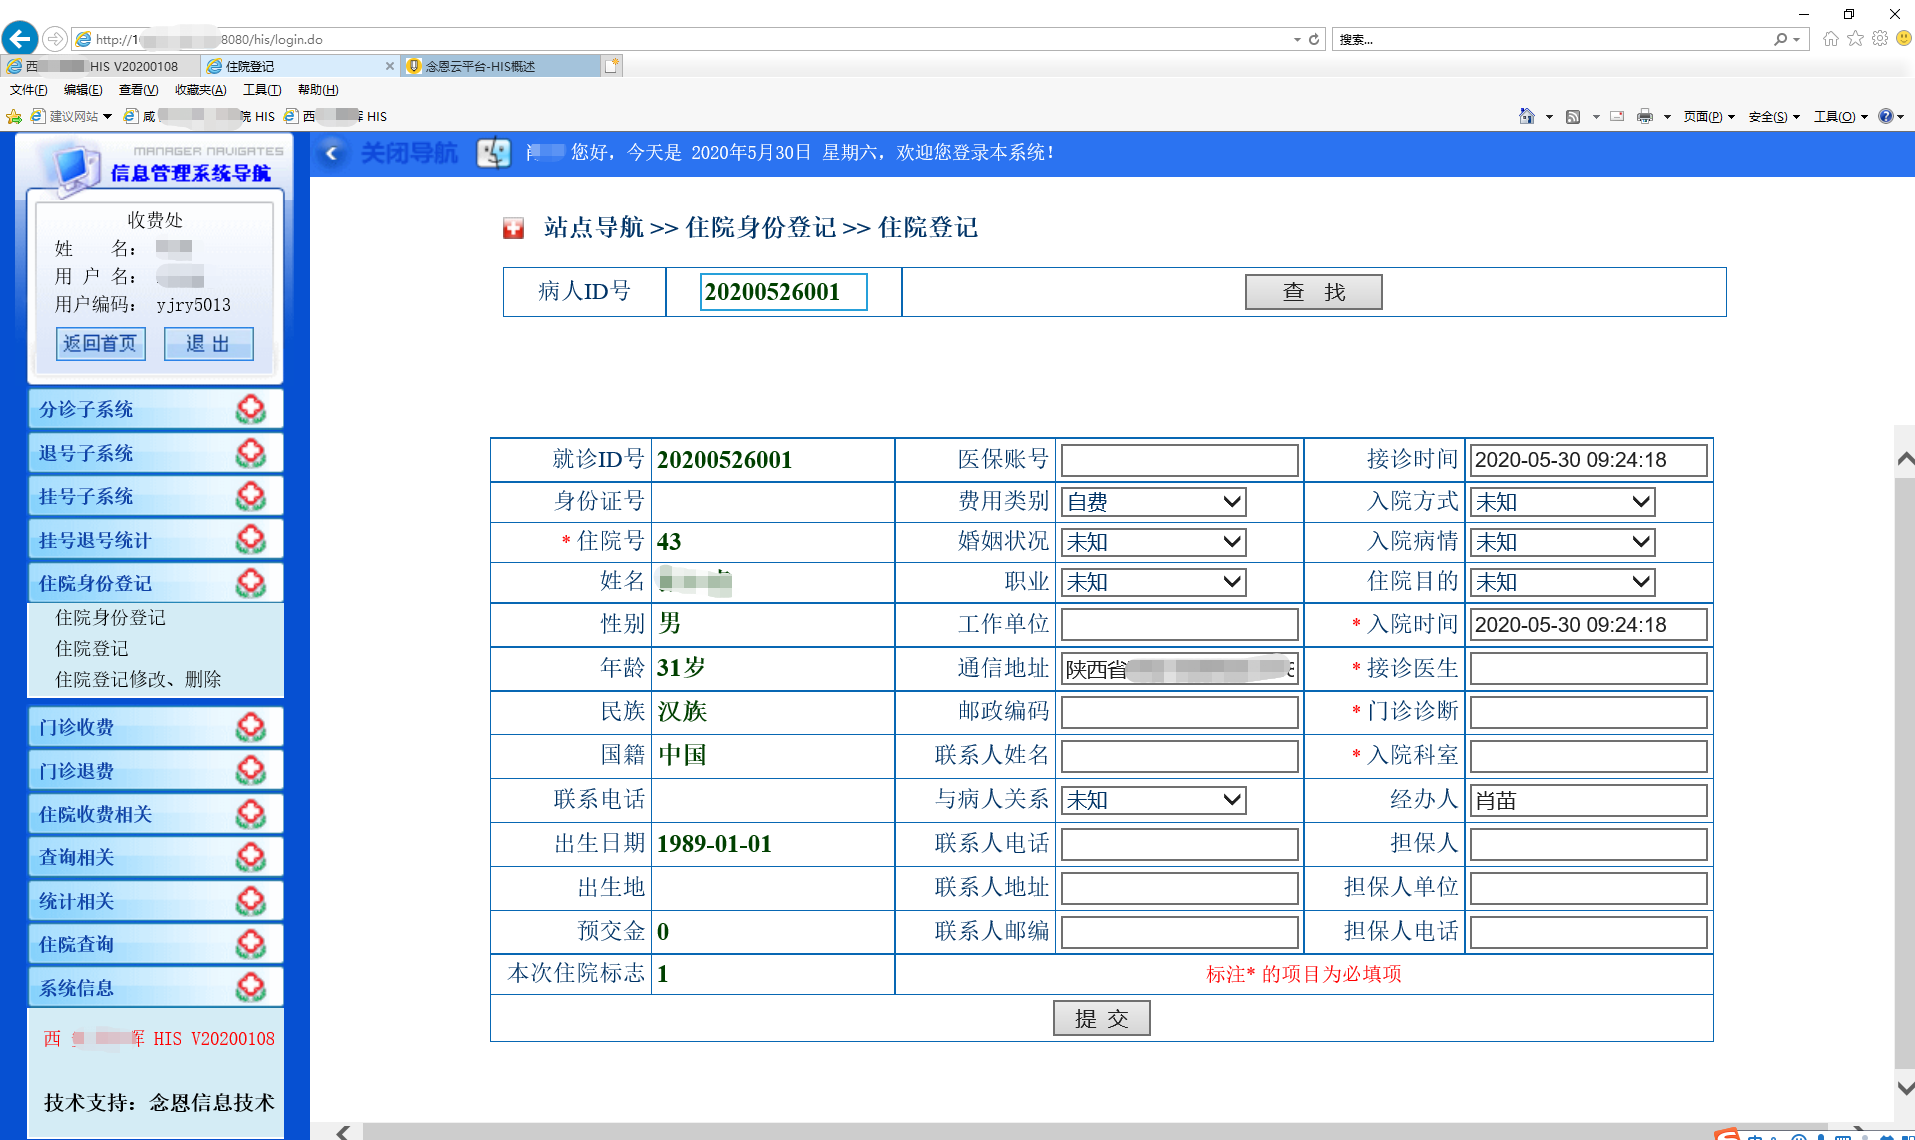Select 住院登记修改、删除 in sidebar
The image size is (1915, 1140).
tap(138, 680)
